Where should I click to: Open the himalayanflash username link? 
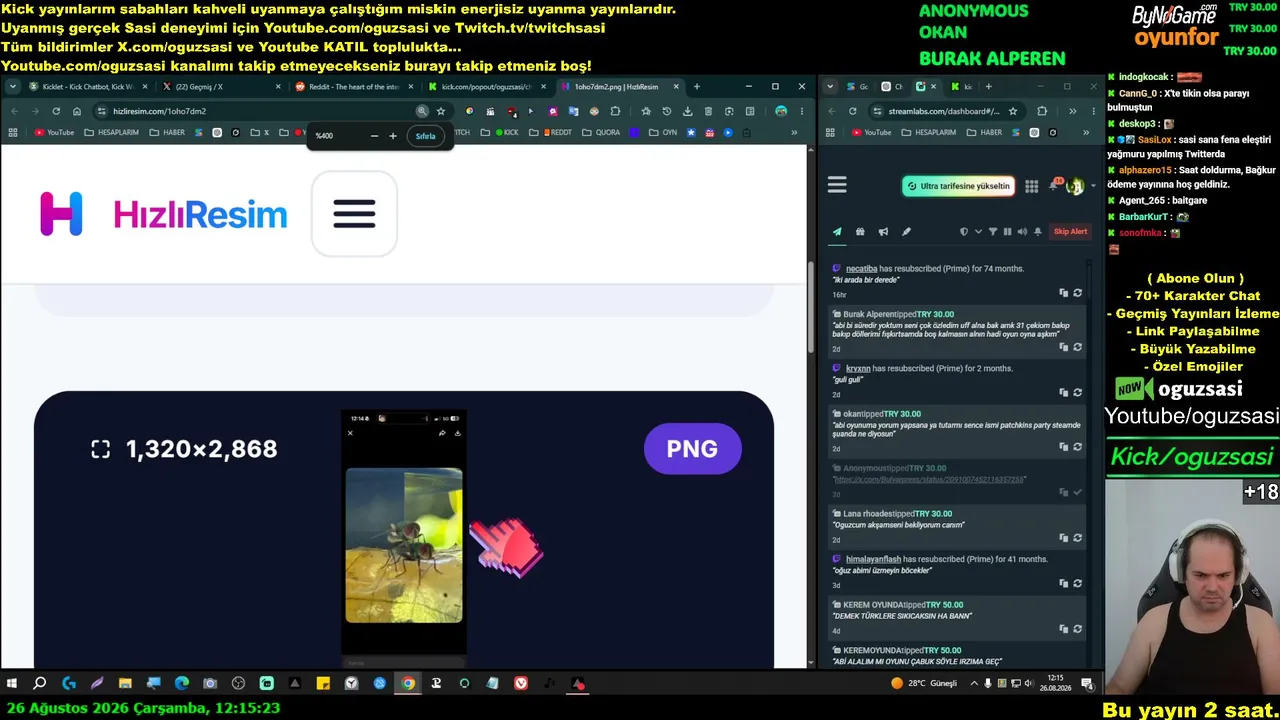(x=873, y=559)
